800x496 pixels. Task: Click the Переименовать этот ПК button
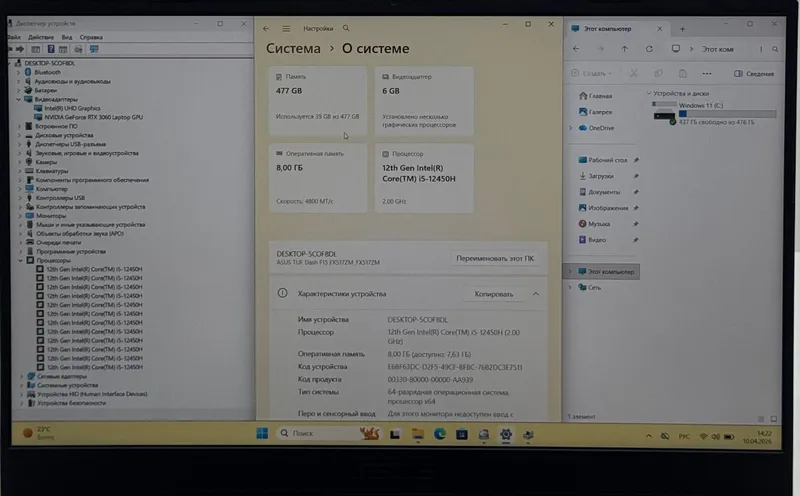click(x=495, y=258)
